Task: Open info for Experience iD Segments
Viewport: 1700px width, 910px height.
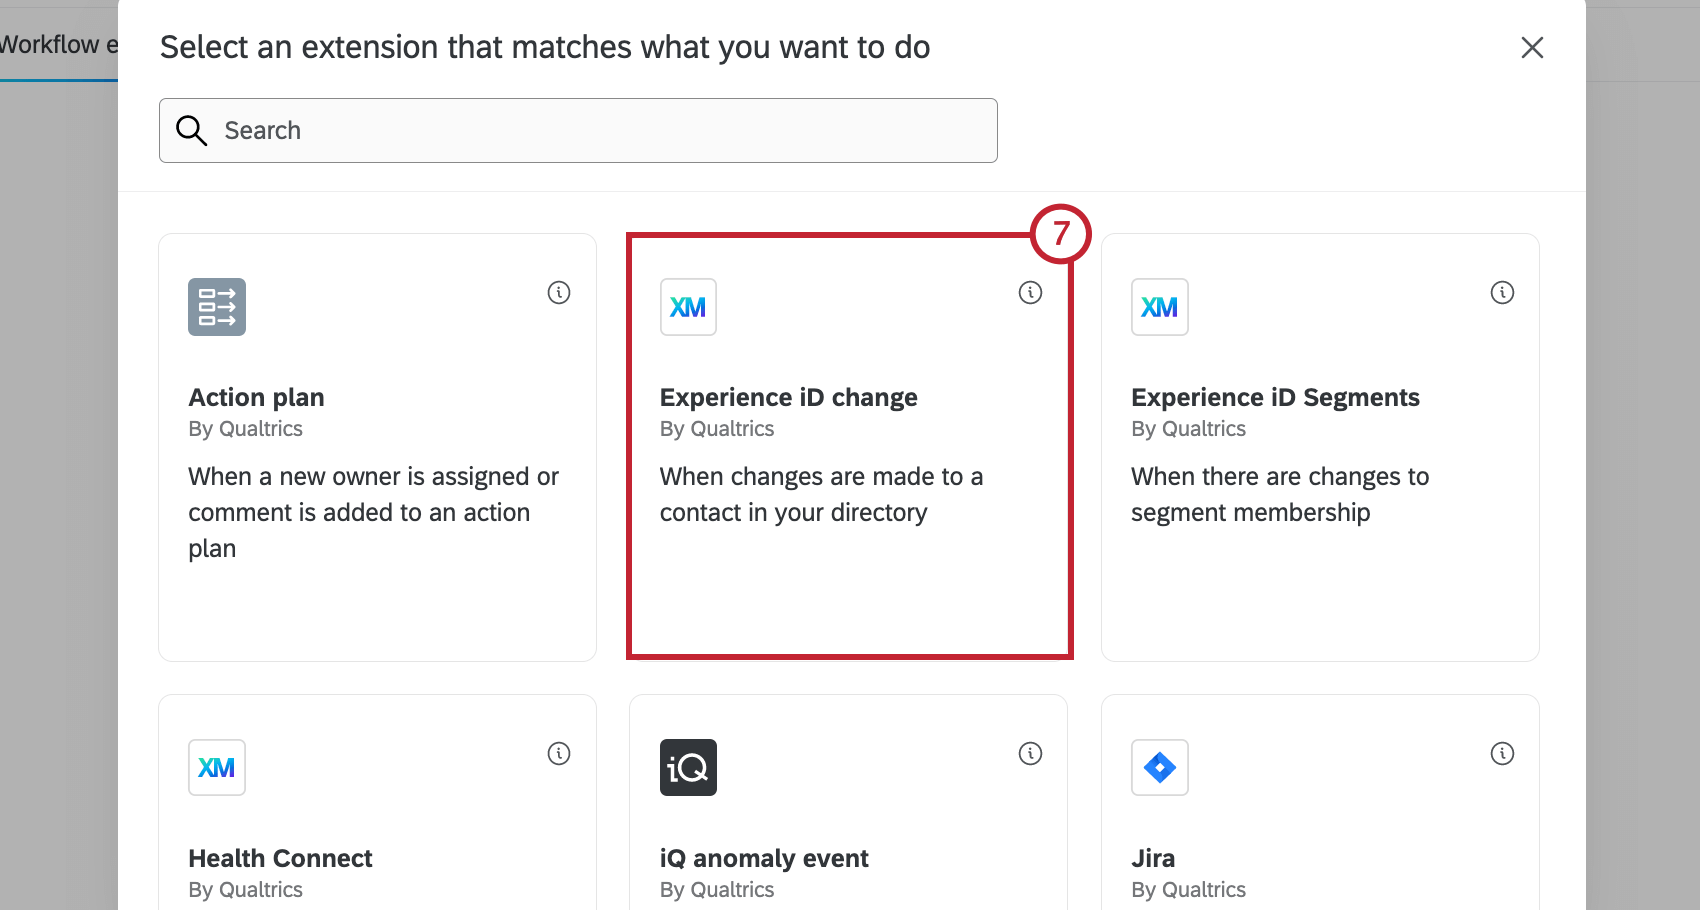Action: coord(1502,292)
